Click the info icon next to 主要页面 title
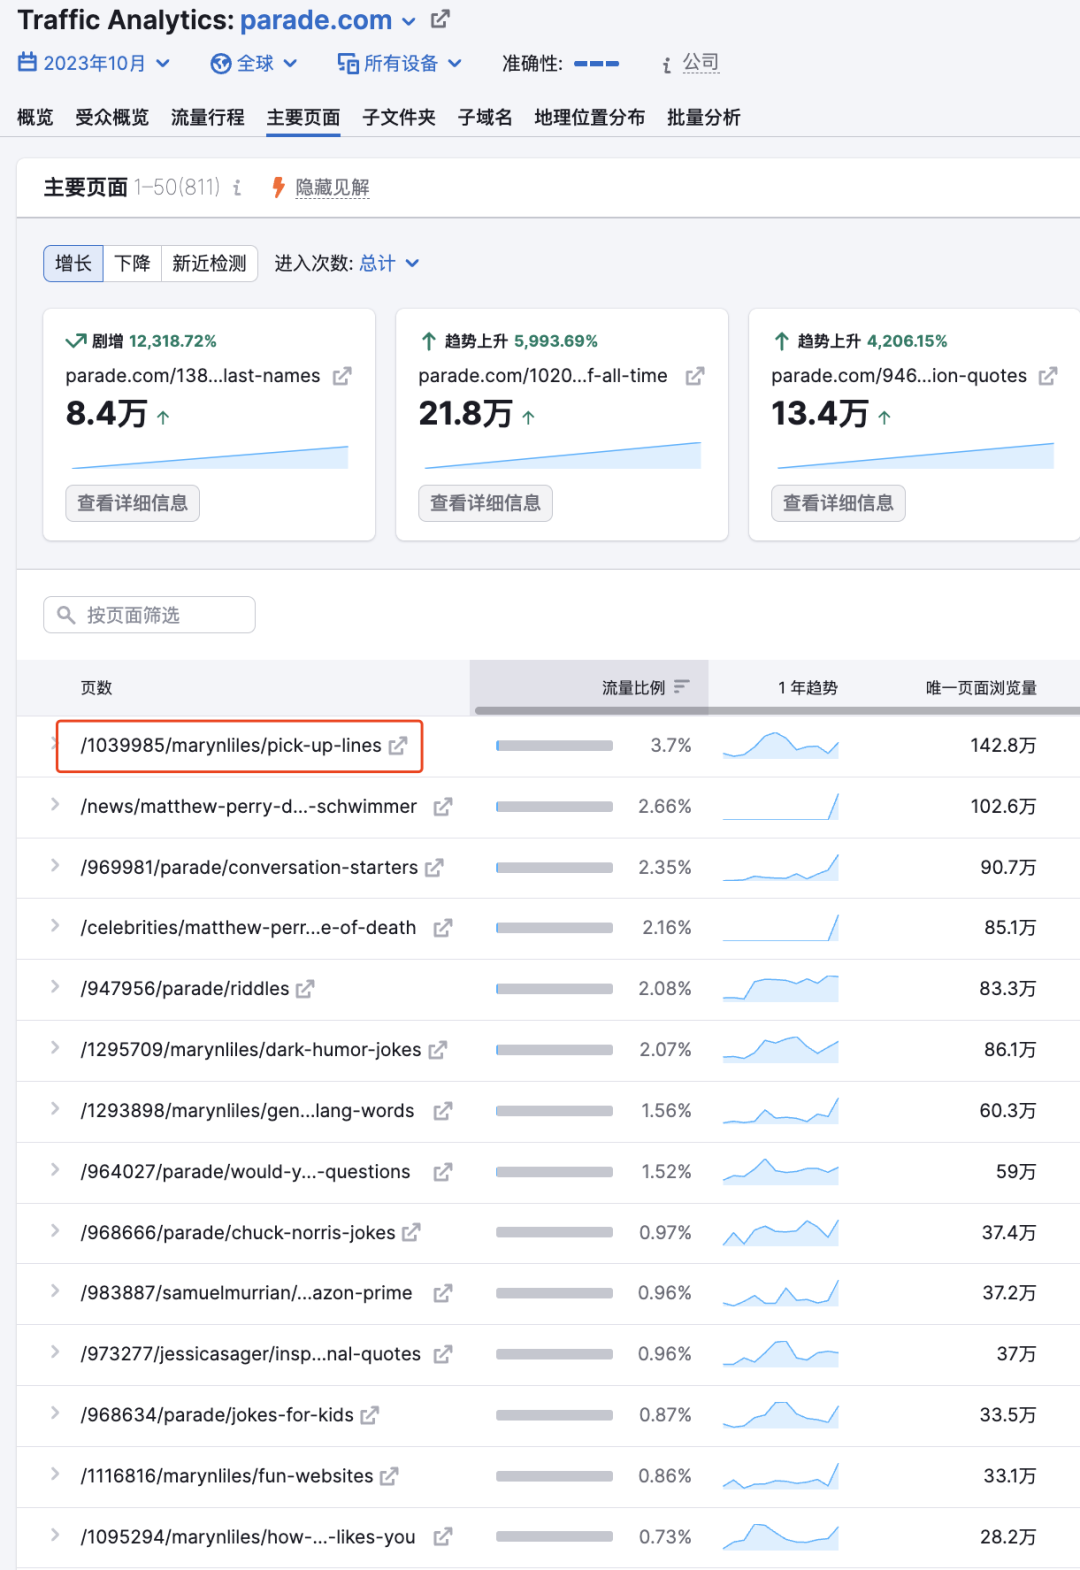 (x=237, y=187)
